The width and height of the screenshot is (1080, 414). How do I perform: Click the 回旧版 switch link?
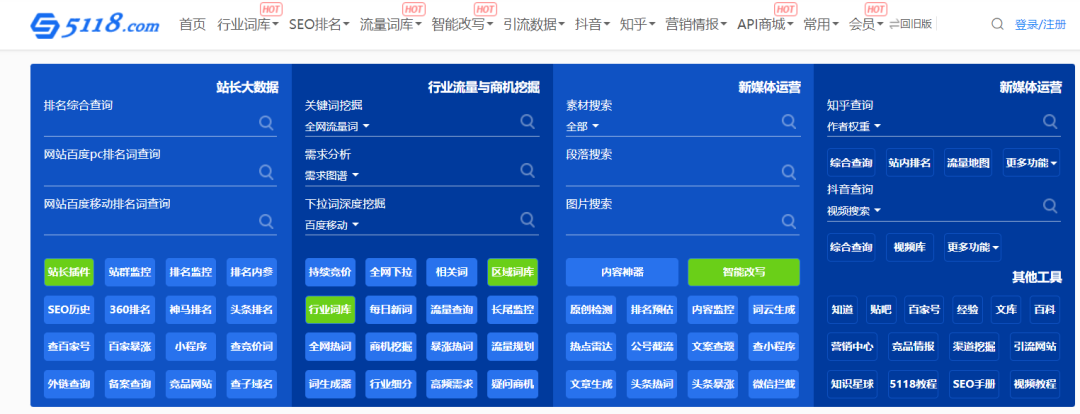point(910,24)
